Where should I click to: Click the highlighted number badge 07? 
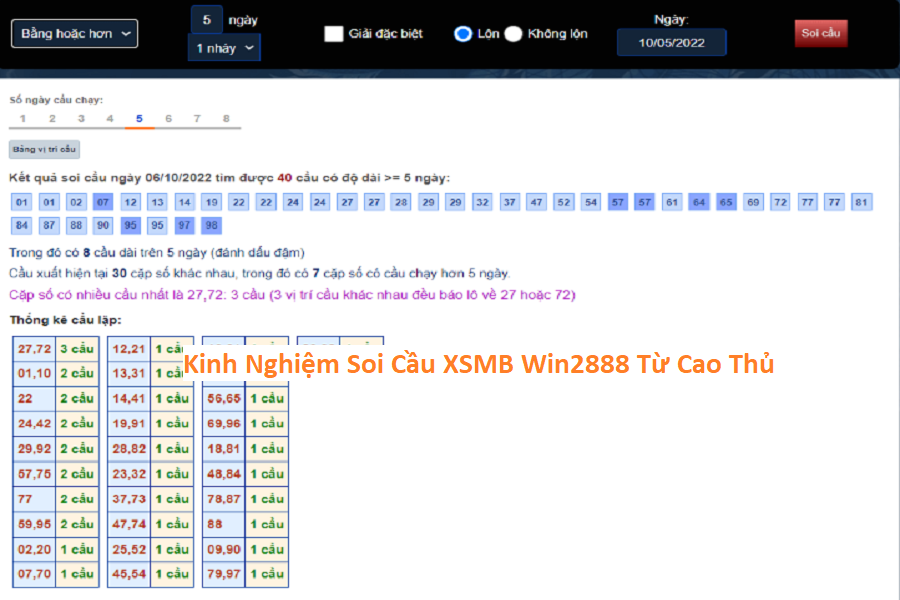(103, 202)
